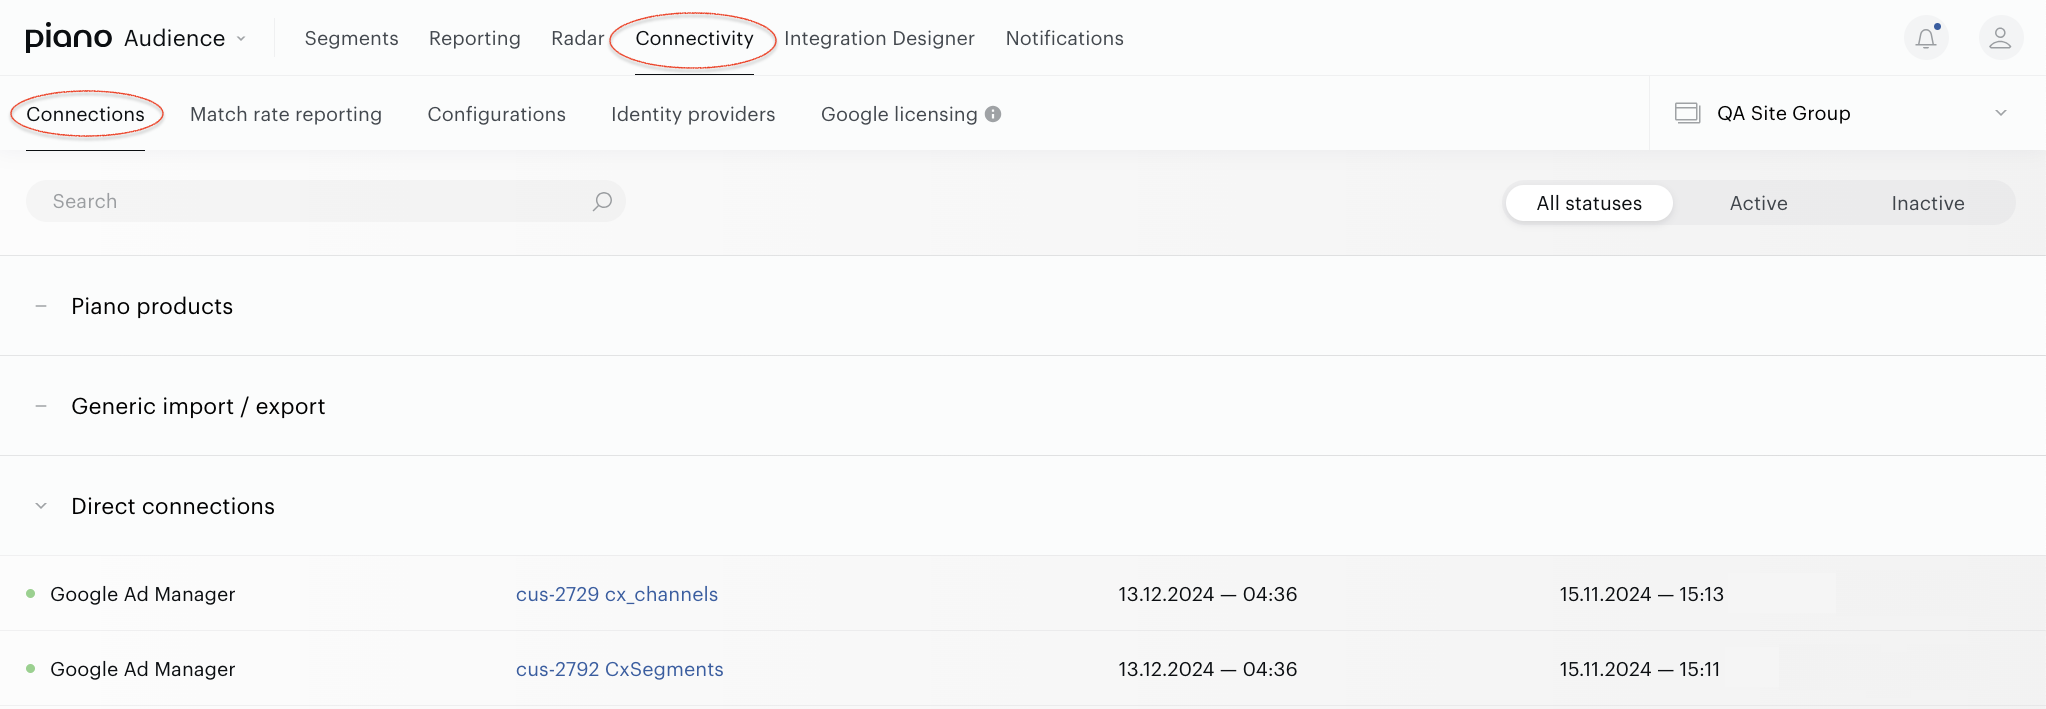Switch to Match rate reporting tab
This screenshot has height=709, width=2046.
coord(286,114)
